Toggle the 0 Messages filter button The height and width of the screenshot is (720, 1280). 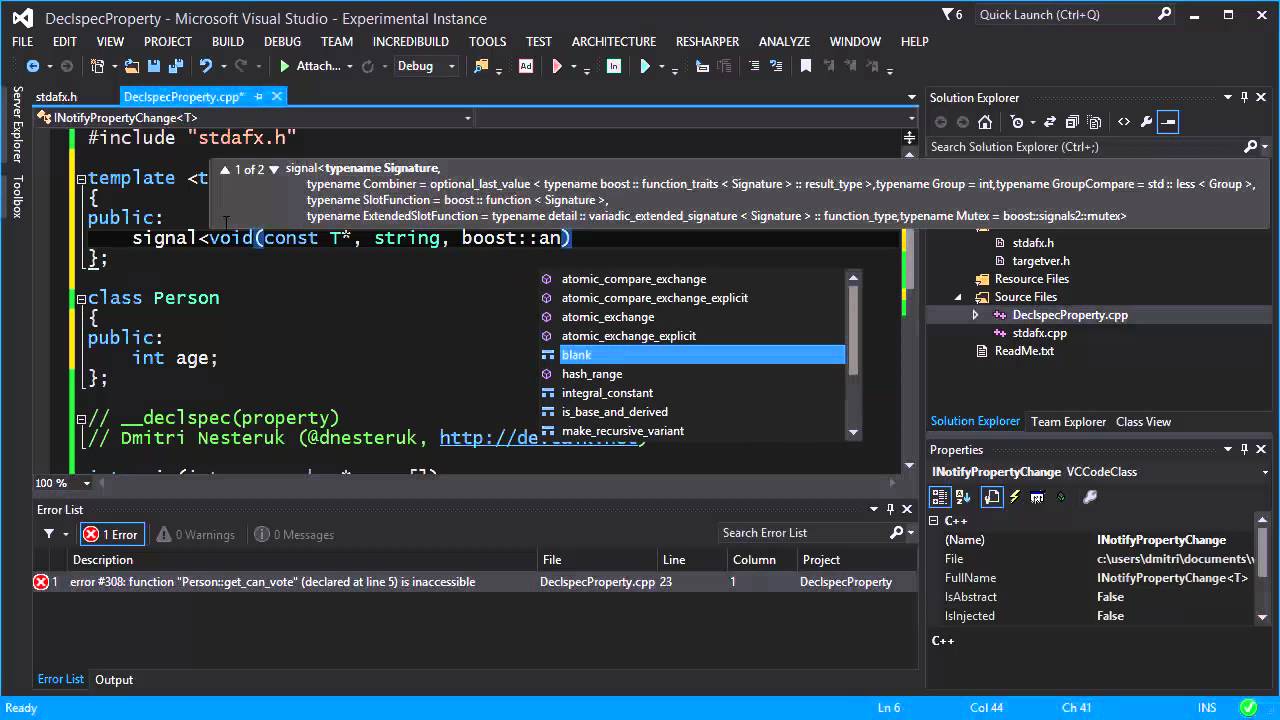tap(294, 534)
